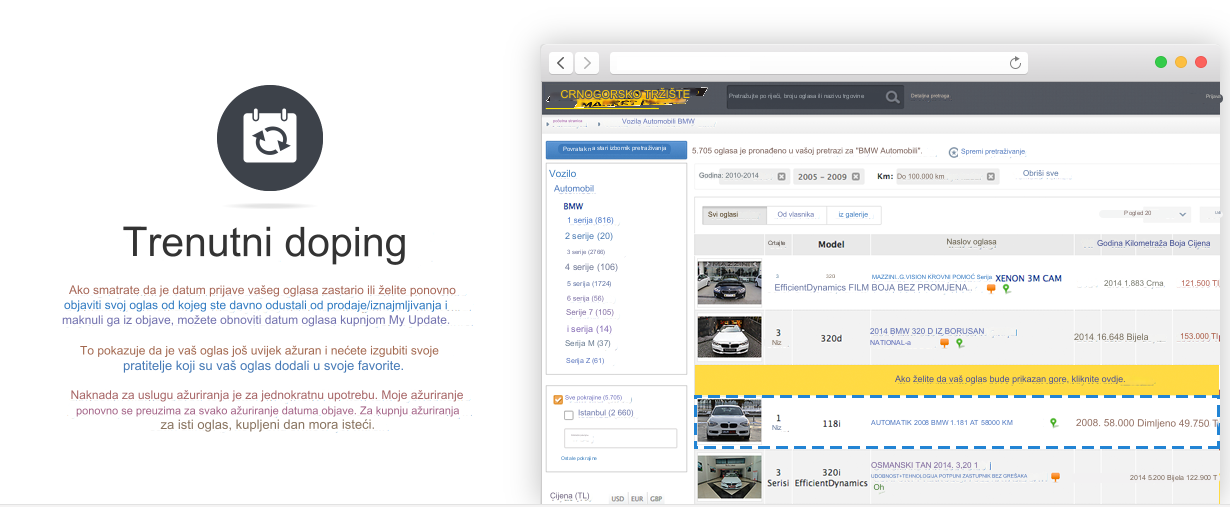The height and width of the screenshot is (507, 1230).
Task: Filter by Serija M (37)
Action: click(x=588, y=343)
